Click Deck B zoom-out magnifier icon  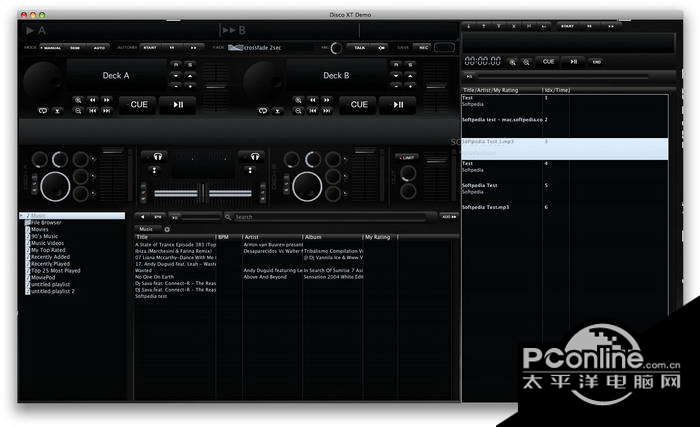297,110
